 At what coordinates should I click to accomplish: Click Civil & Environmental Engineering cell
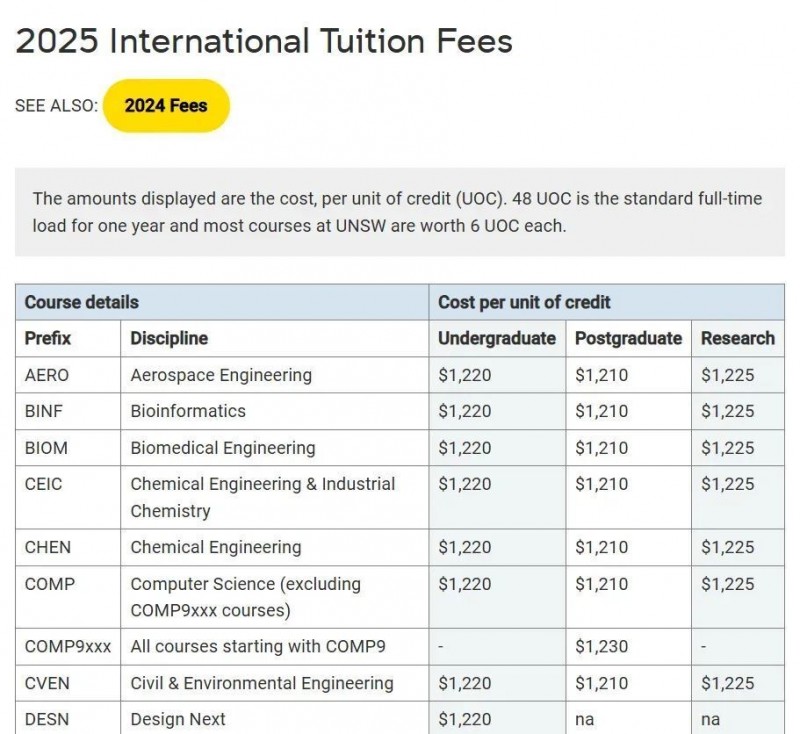coord(274,683)
